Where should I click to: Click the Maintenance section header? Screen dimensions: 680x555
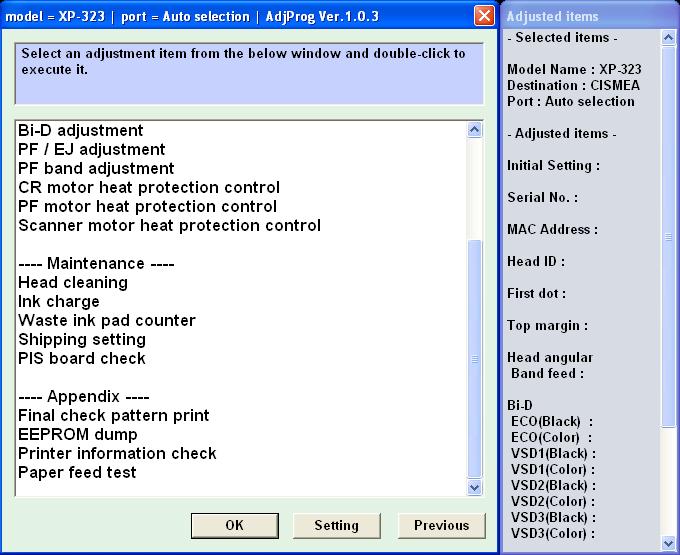pyautogui.click(x=96, y=264)
